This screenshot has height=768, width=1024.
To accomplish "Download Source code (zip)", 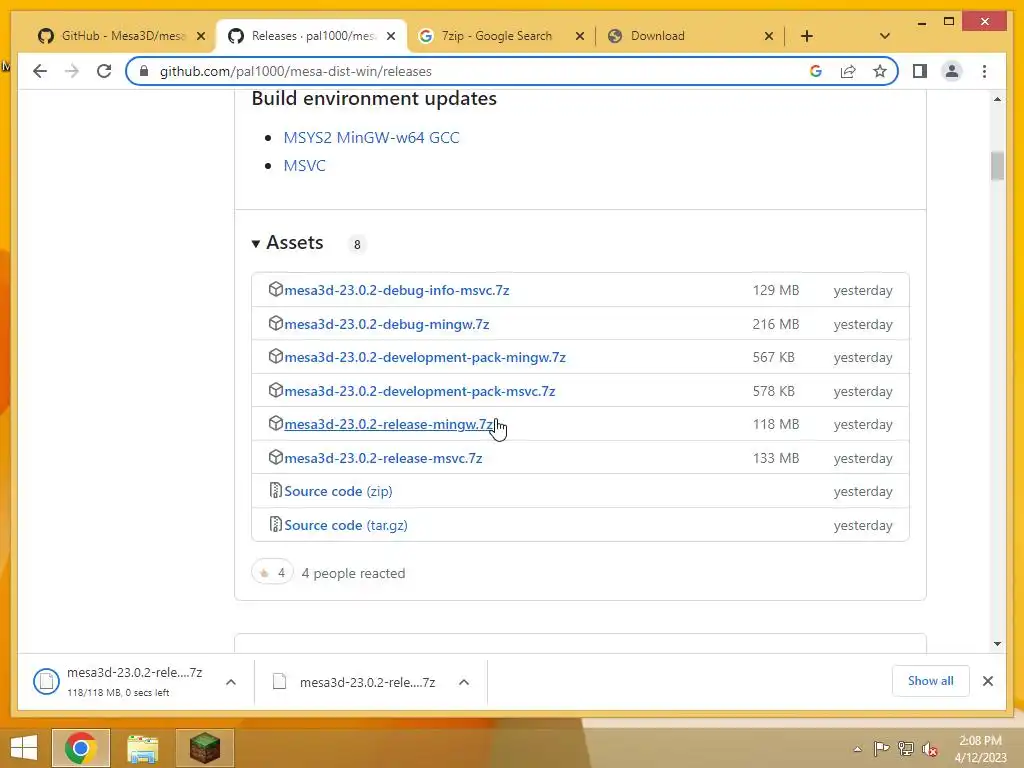I will (x=338, y=491).
